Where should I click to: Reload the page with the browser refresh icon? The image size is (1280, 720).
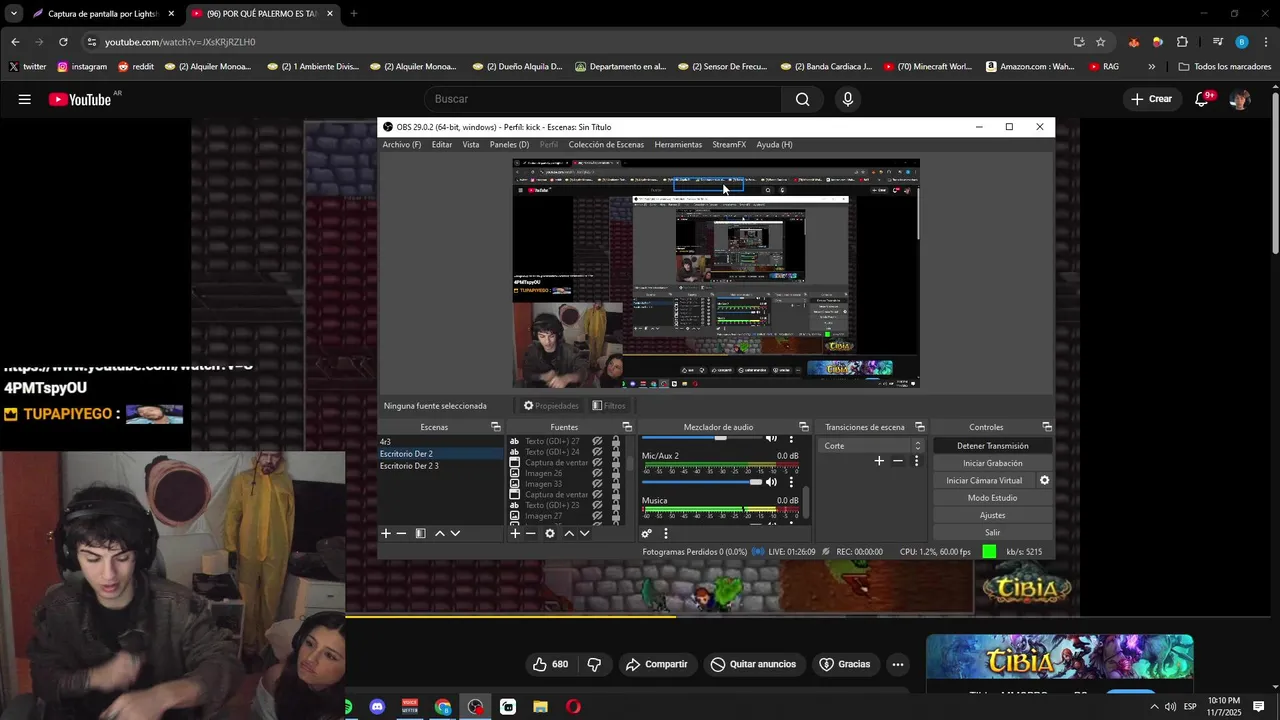(63, 42)
